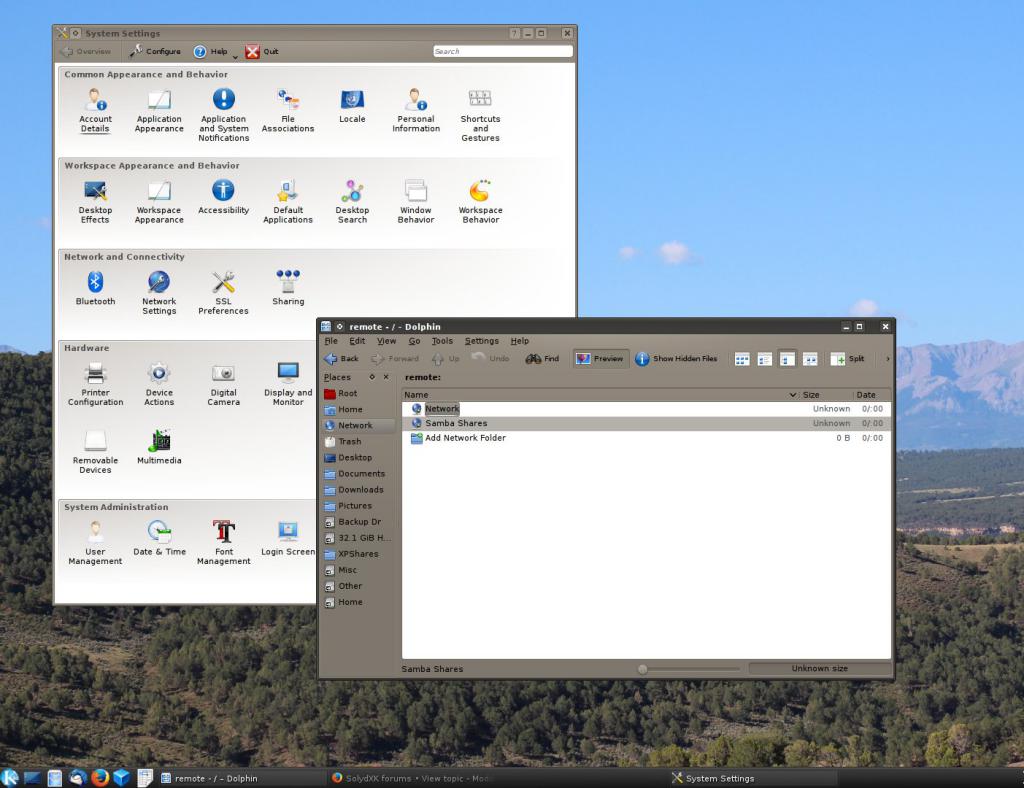Open Dolphin File menu

331,341
